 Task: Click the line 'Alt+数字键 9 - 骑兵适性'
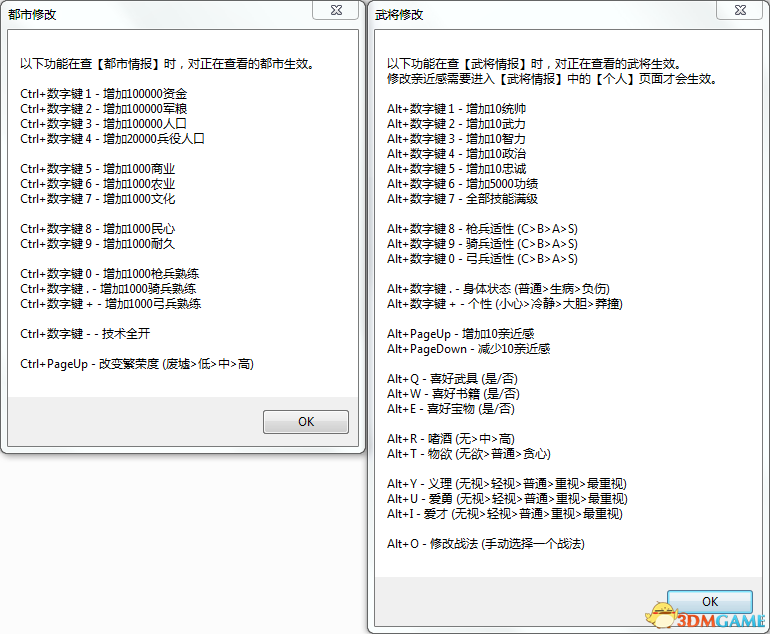[483, 244]
